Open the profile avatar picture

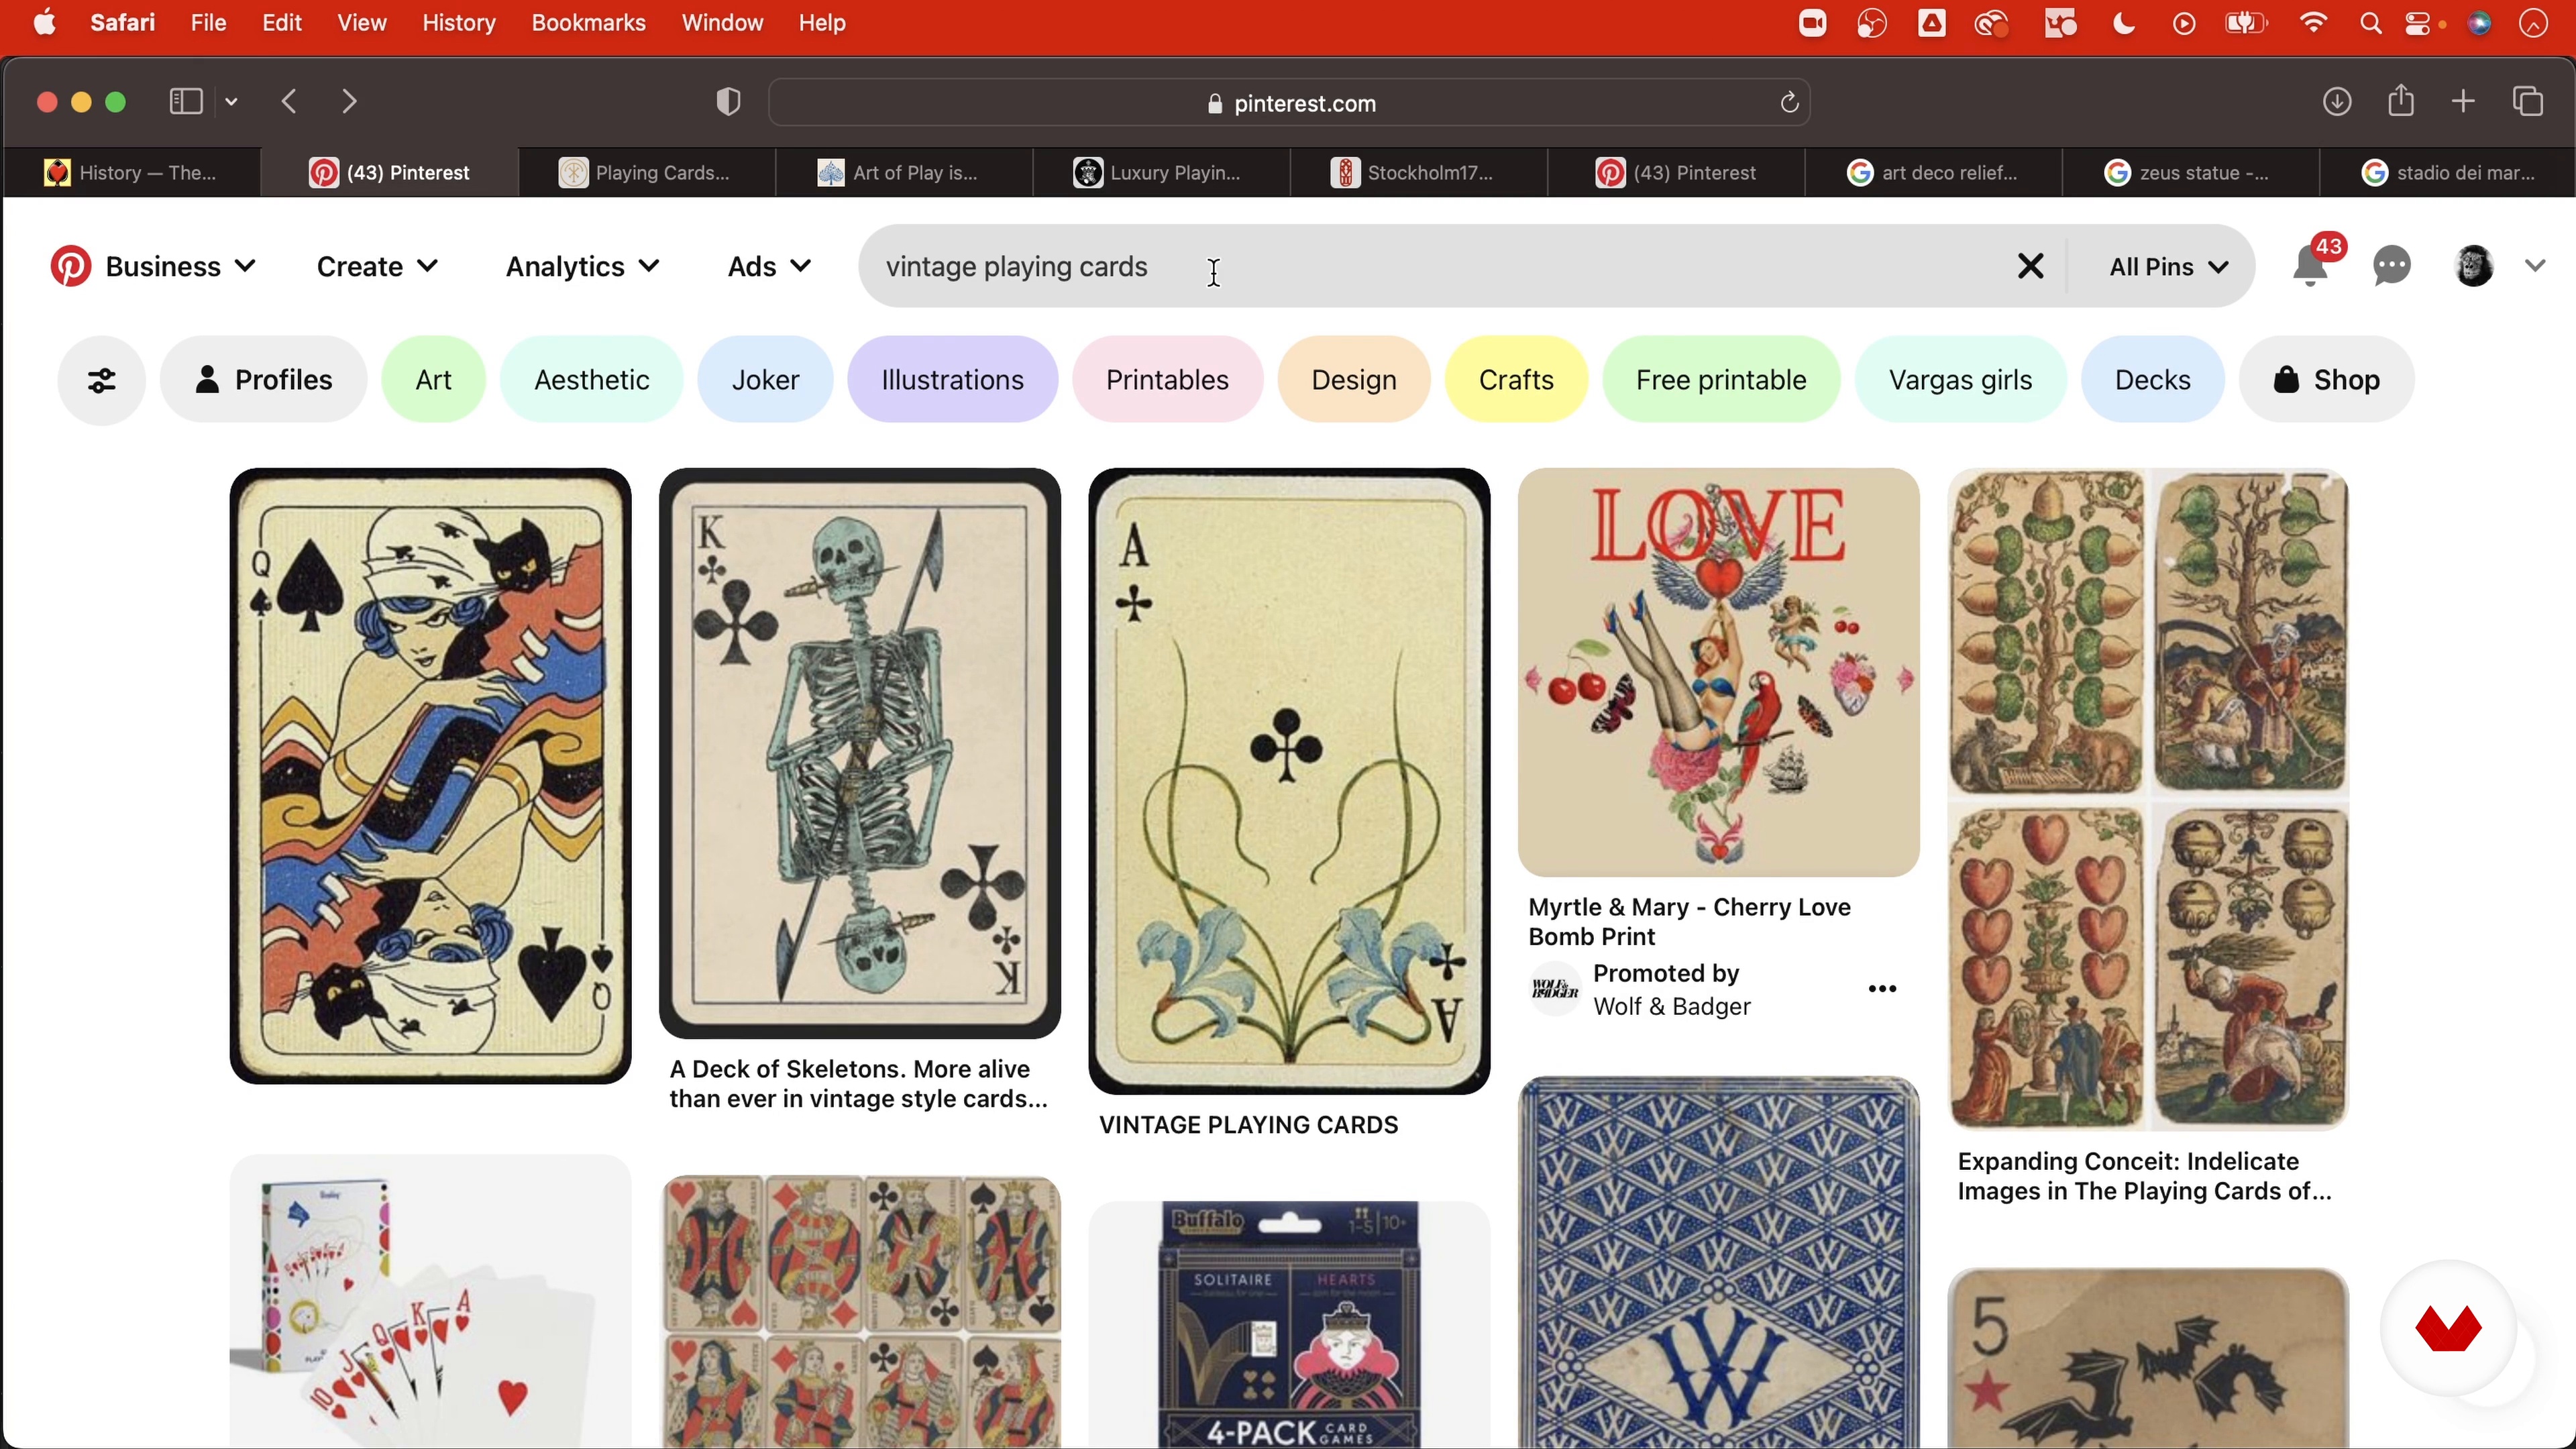click(x=2473, y=266)
